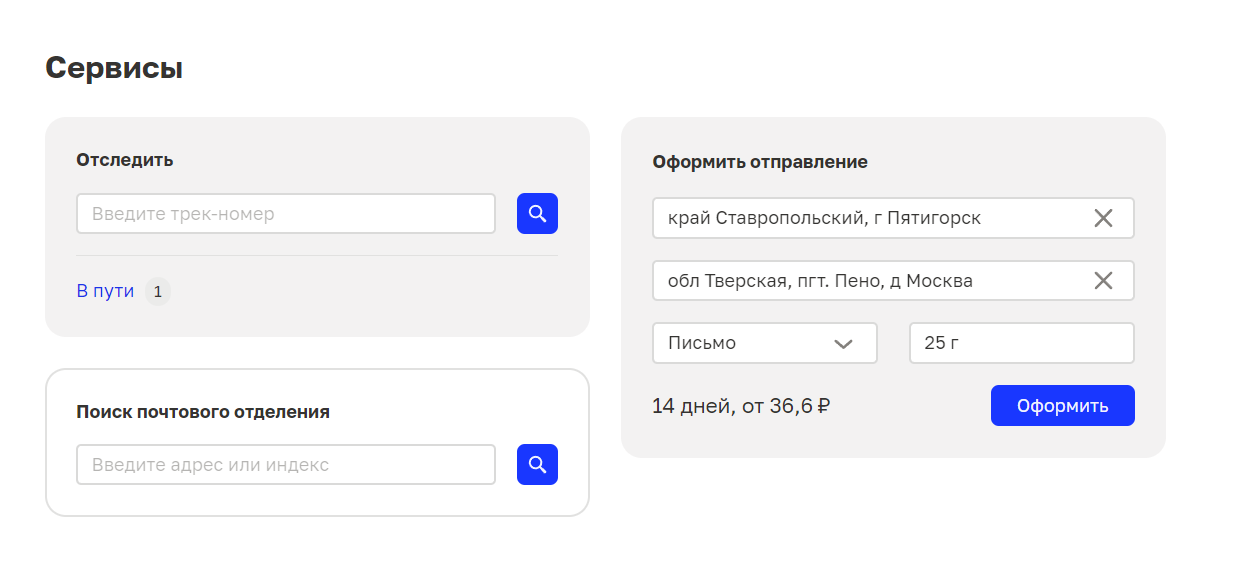Viewport: 1238px width, 581px height.
Task: Focus the Введите трек-номер input field
Action: point(285,214)
